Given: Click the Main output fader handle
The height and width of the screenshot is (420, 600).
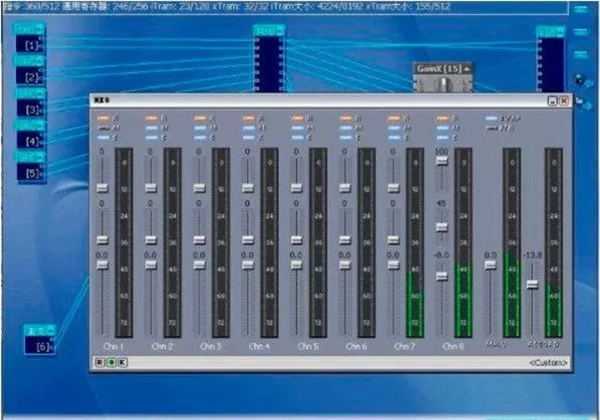Looking at the screenshot, I should 490,265.
